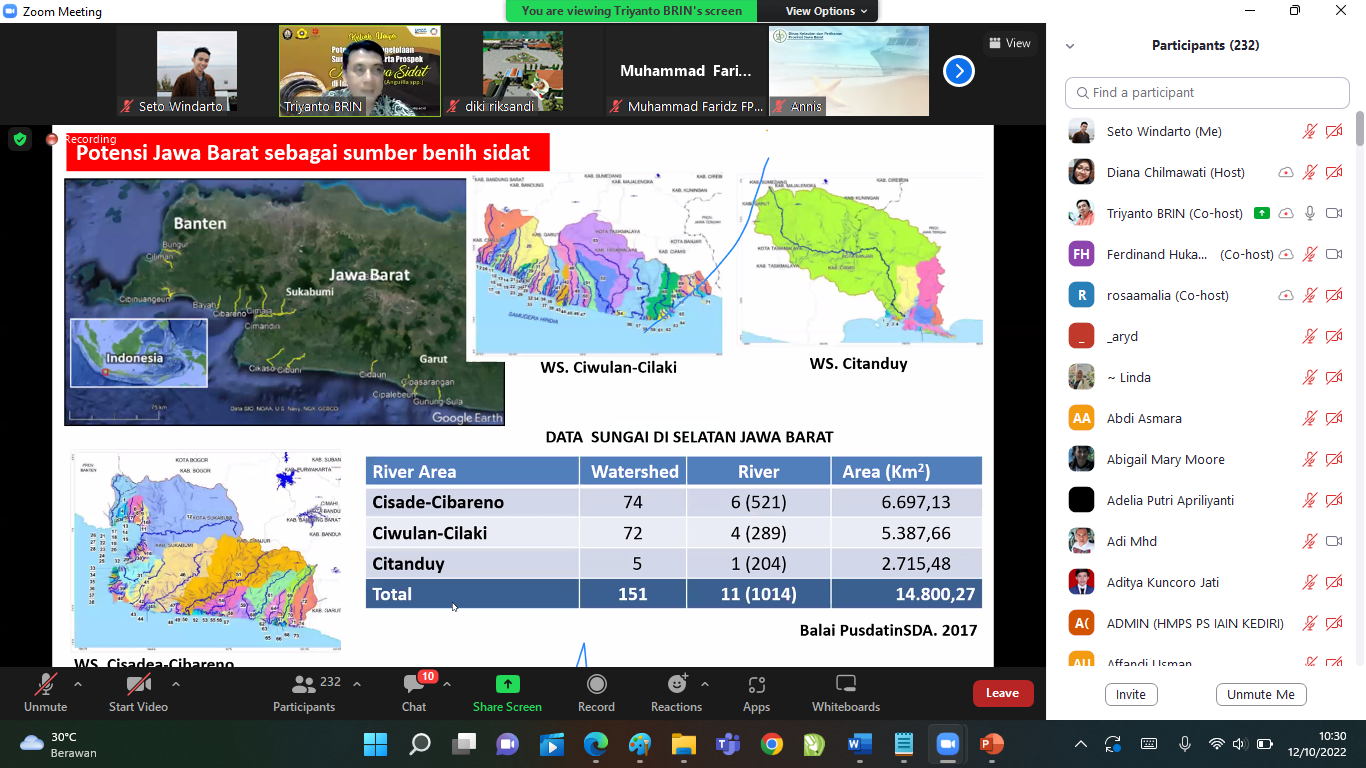
Task: Click the Share Screen icon
Action: pos(507,686)
